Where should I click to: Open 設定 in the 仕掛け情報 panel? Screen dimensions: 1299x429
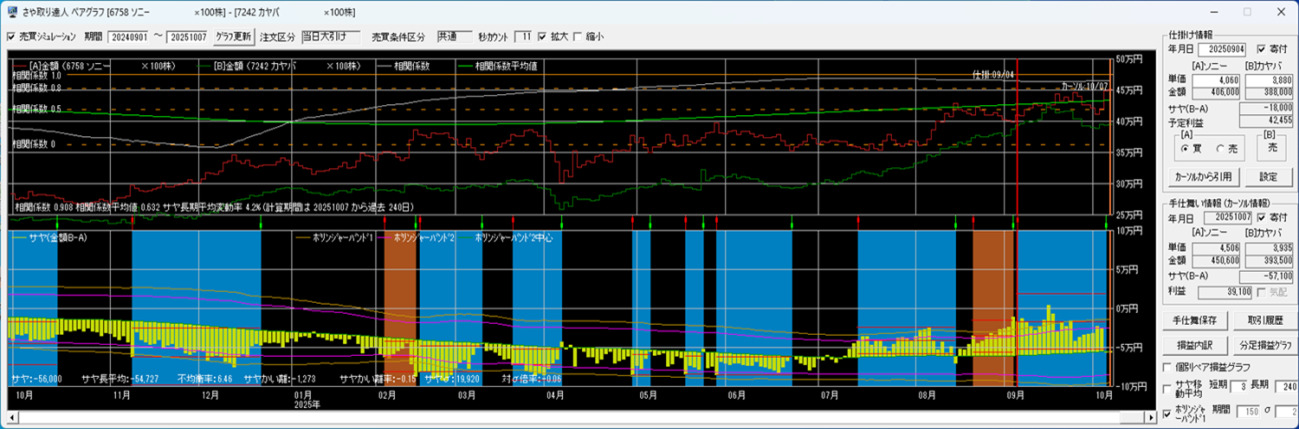[1268, 177]
